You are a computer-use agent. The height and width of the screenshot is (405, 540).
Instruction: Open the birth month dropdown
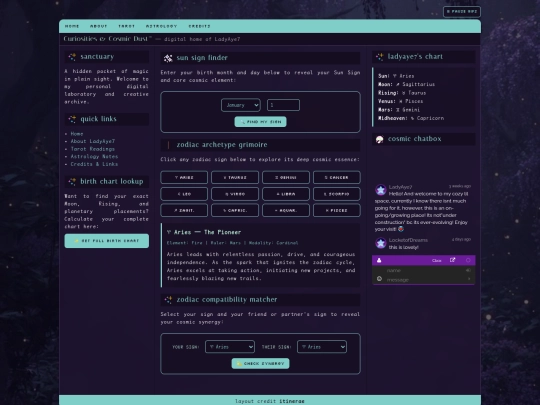click(241, 105)
